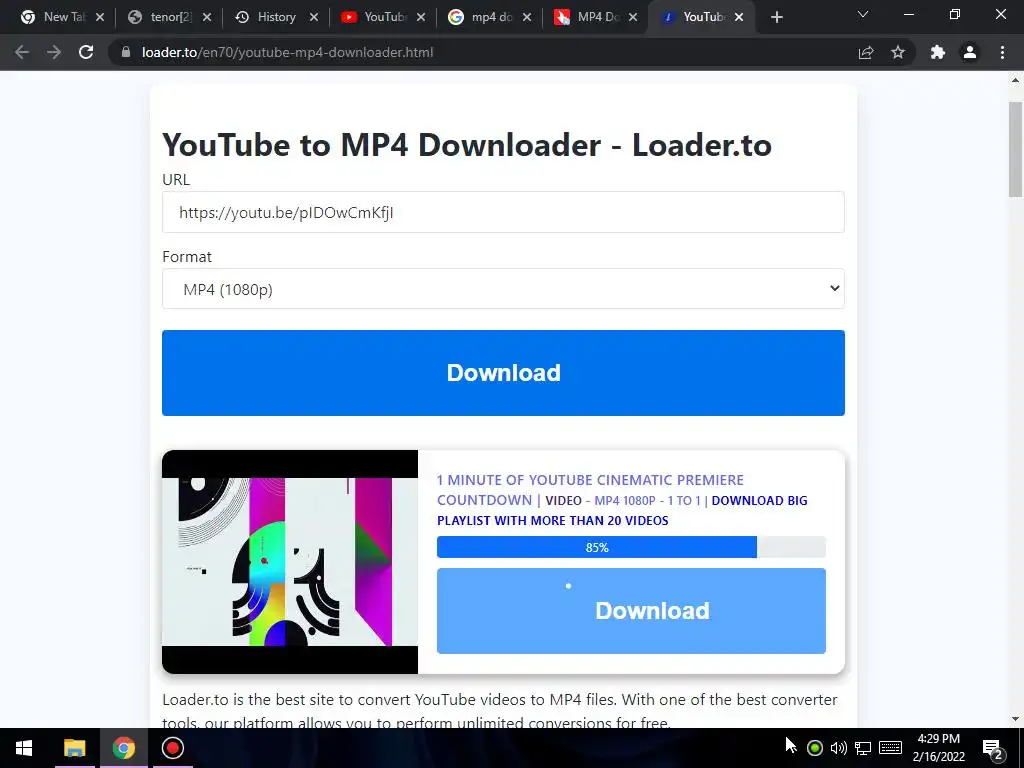Bookmark this page with the star icon

pyautogui.click(x=898, y=52)
